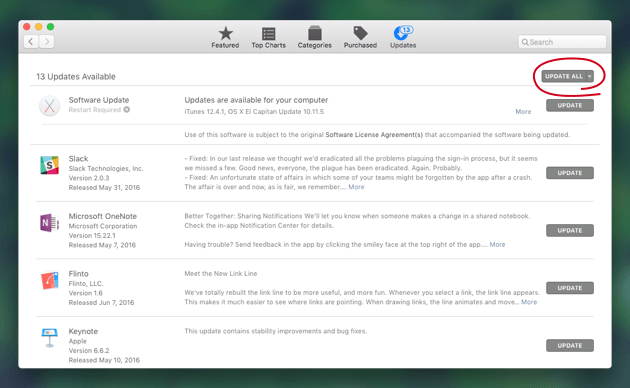Image resolution: width=630 pixels, height=388 pixels.
Task: Show More of Slack release notes
Action: click(356, 187)
